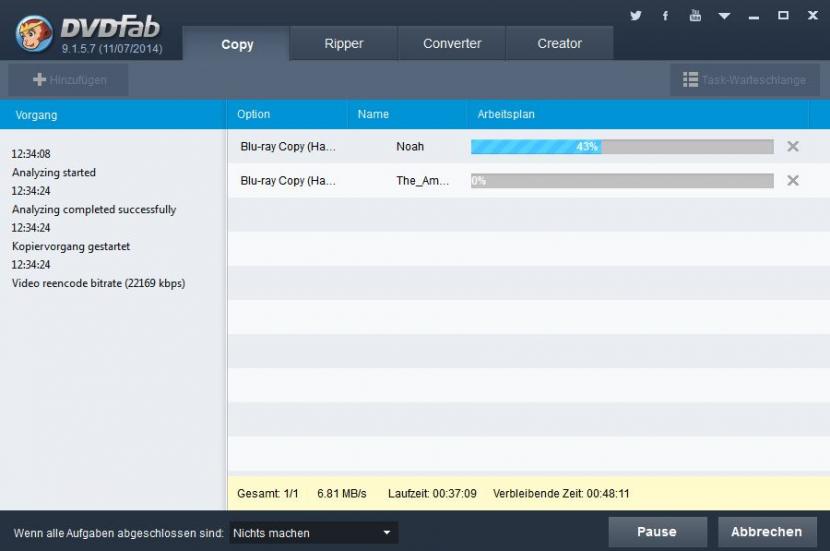The height and width of the screenshot is (551, 830).
Task: Open DVDFab Twitter page icon
Action: point(636,15)
